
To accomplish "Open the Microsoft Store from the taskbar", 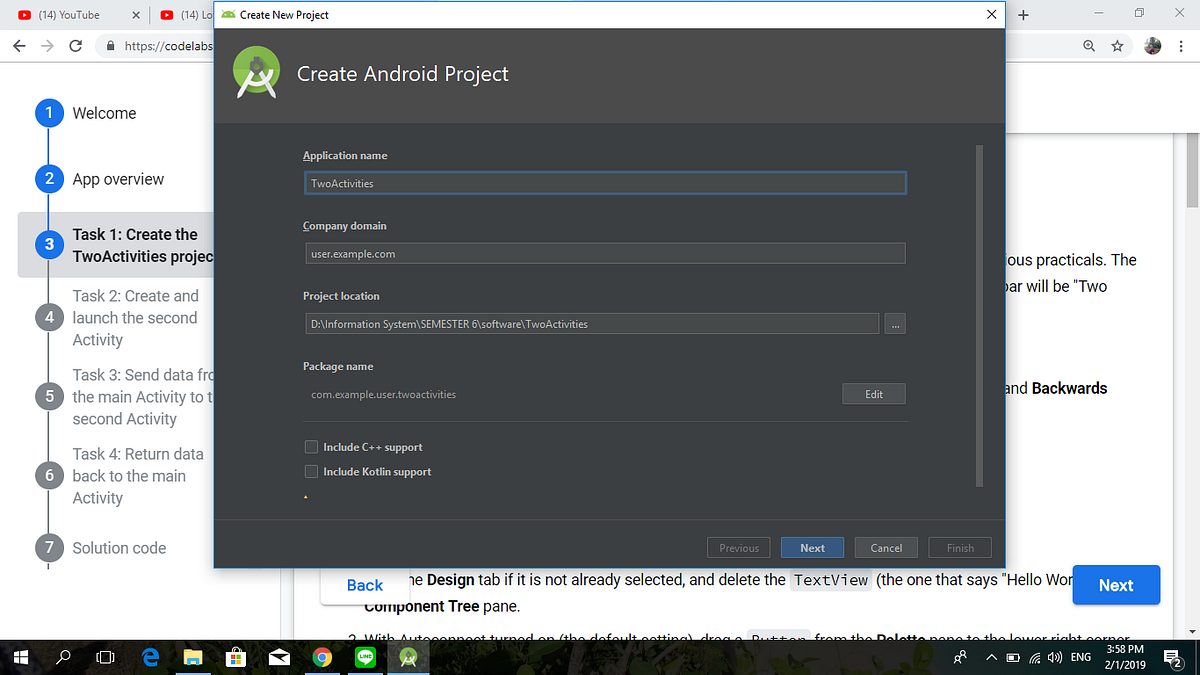I will (236, 657).
